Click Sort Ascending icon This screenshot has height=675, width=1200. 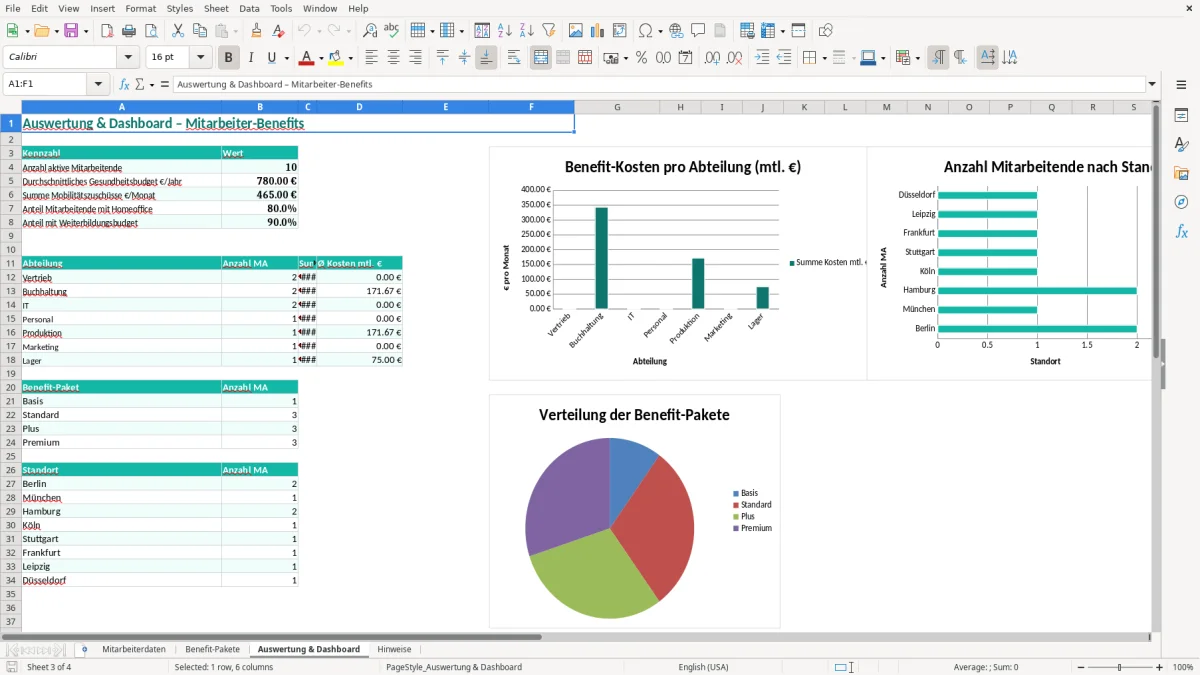coord(505,31)
